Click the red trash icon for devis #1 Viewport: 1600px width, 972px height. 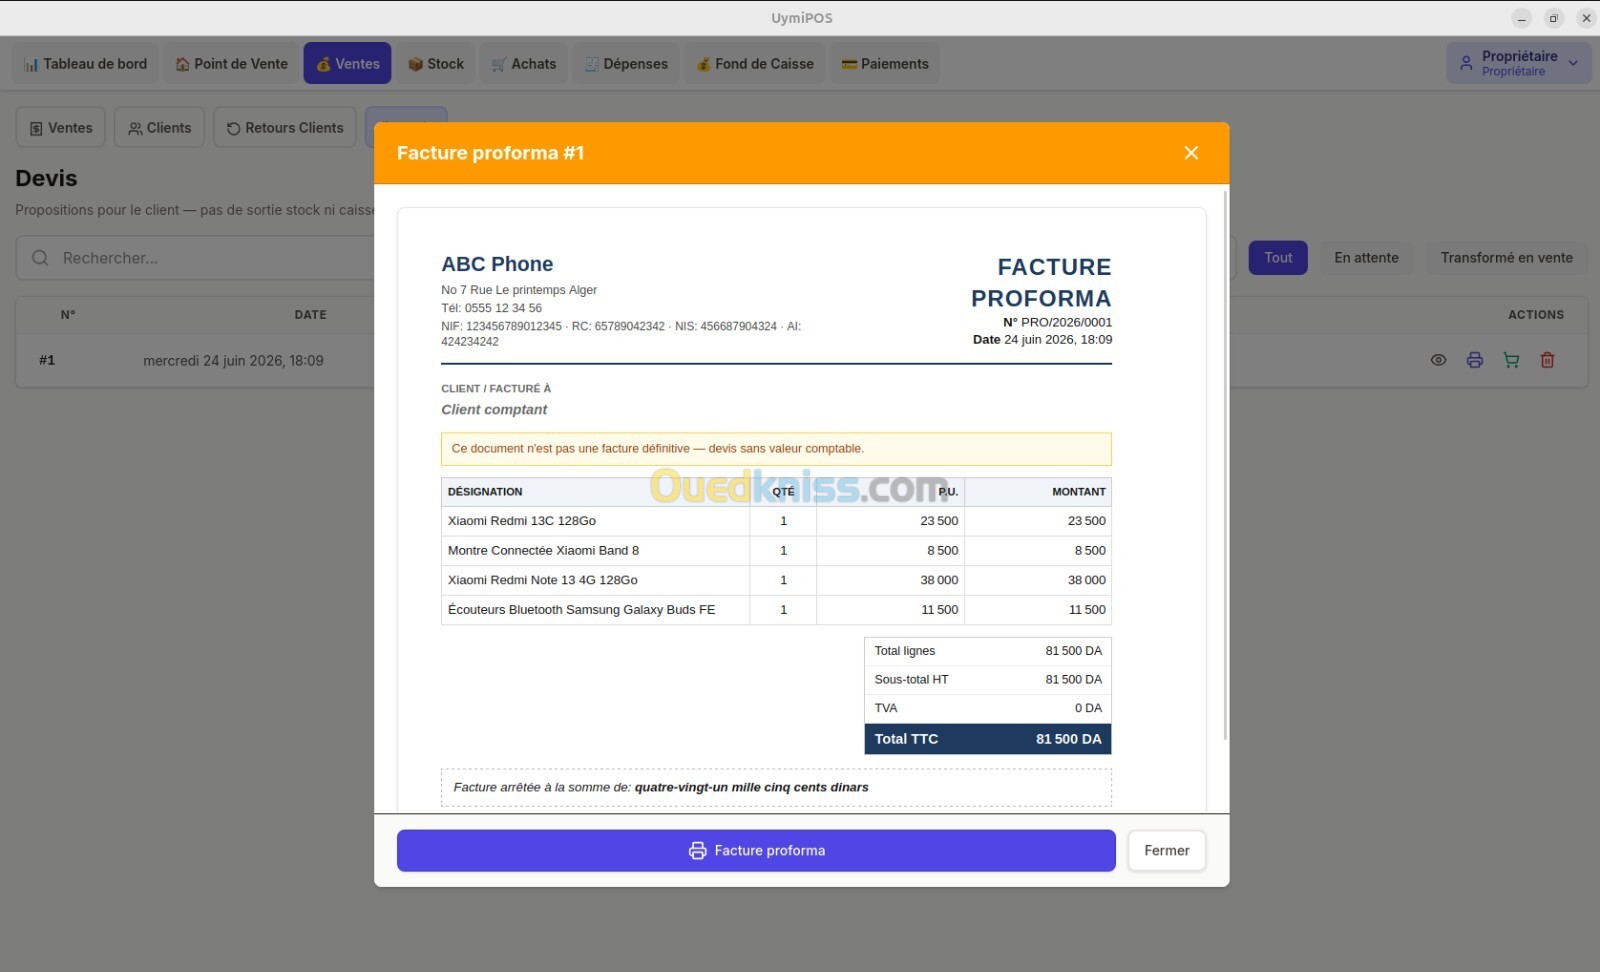(x=1547, y=360)
